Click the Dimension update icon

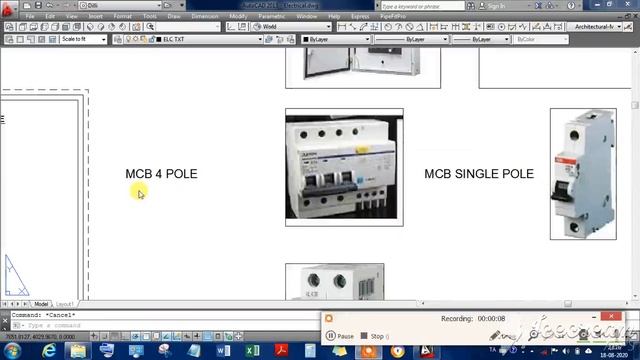point(558,27)
